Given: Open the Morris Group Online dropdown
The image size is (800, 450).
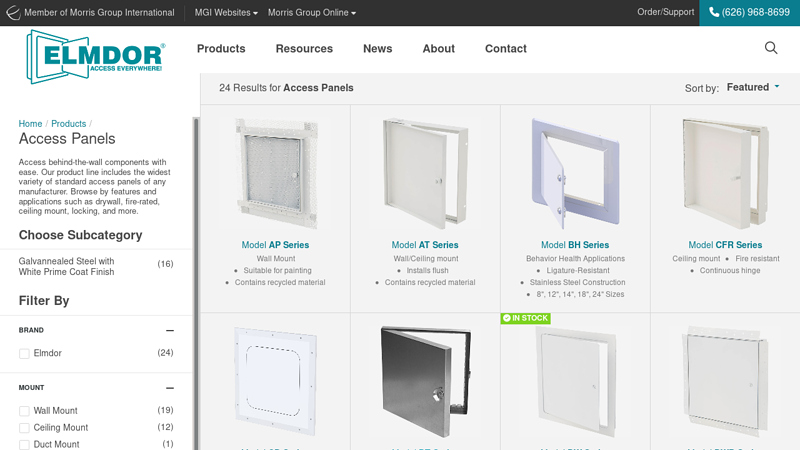Looking at the screenshot, I should pyautogui.click(x=312, y=13).
